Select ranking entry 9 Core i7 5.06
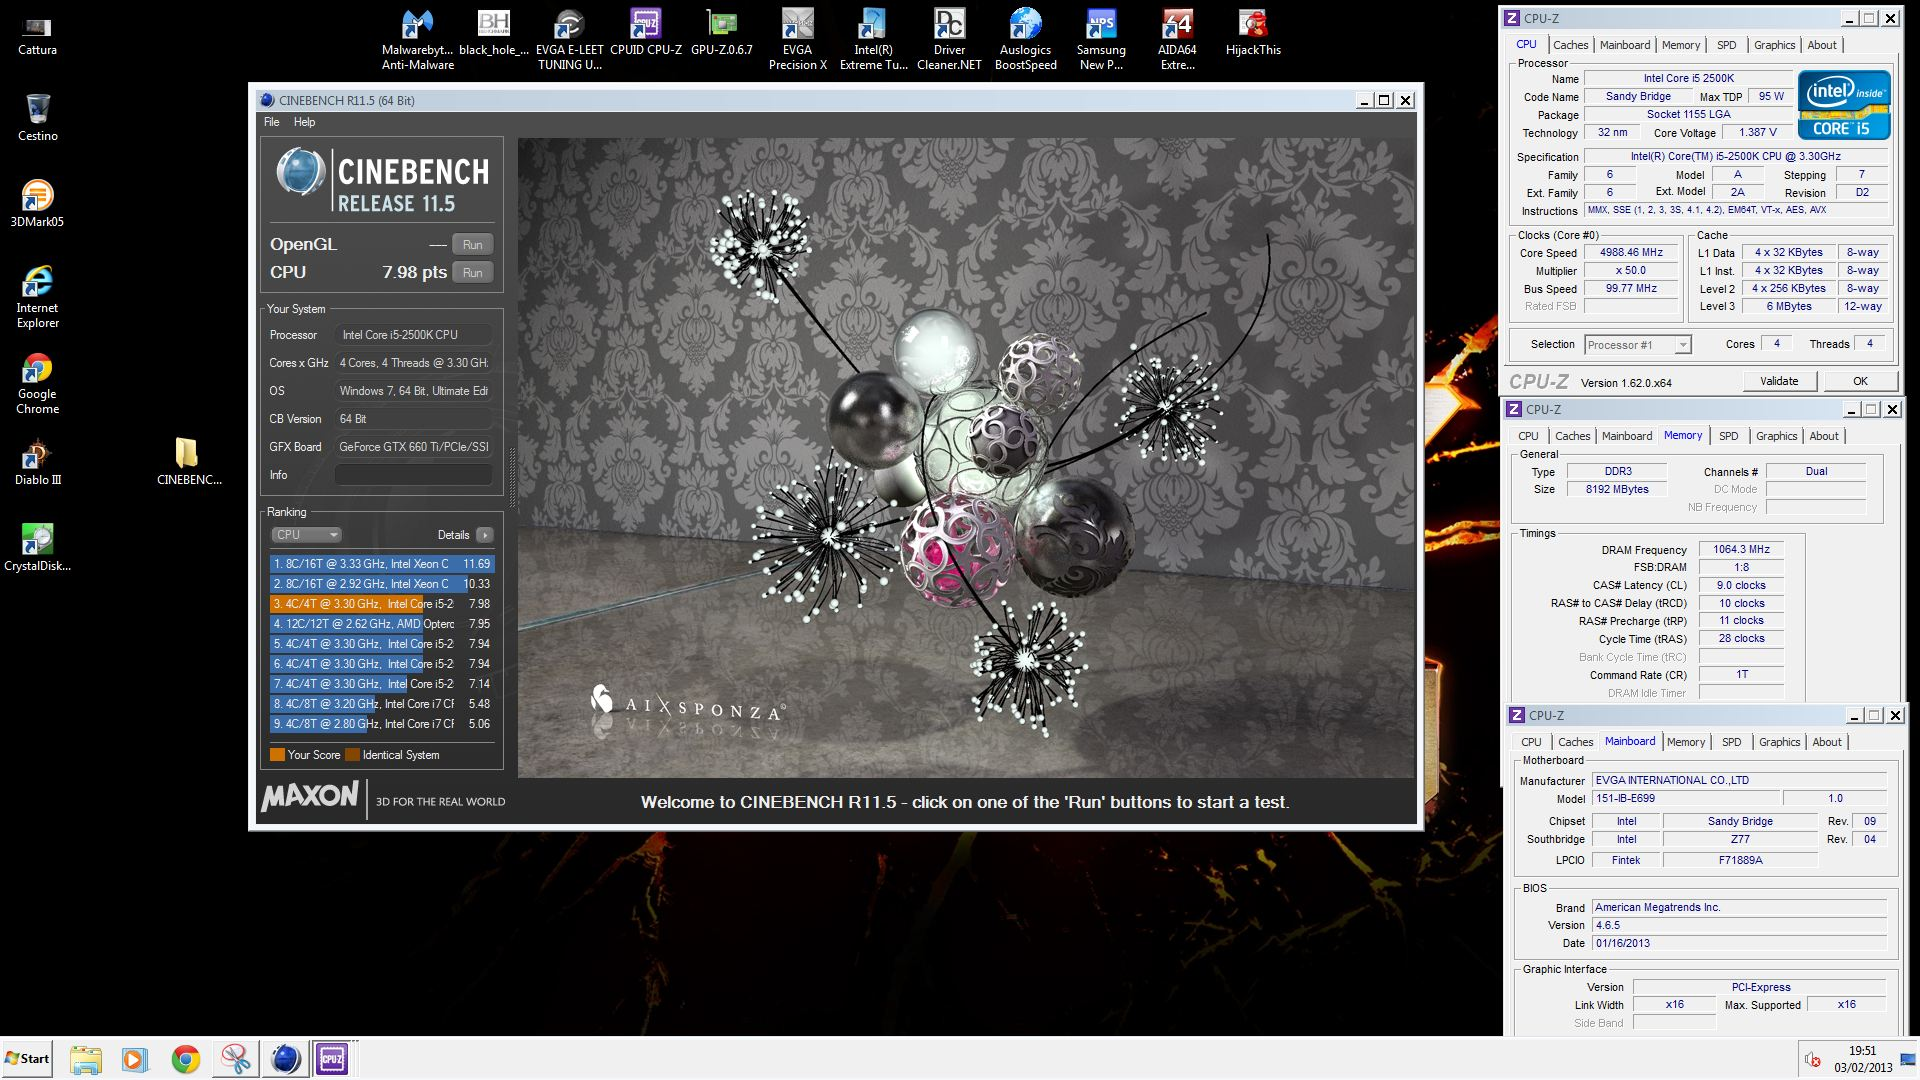This screenshot has width=1920, height=1080. click(x=382, y=724)
